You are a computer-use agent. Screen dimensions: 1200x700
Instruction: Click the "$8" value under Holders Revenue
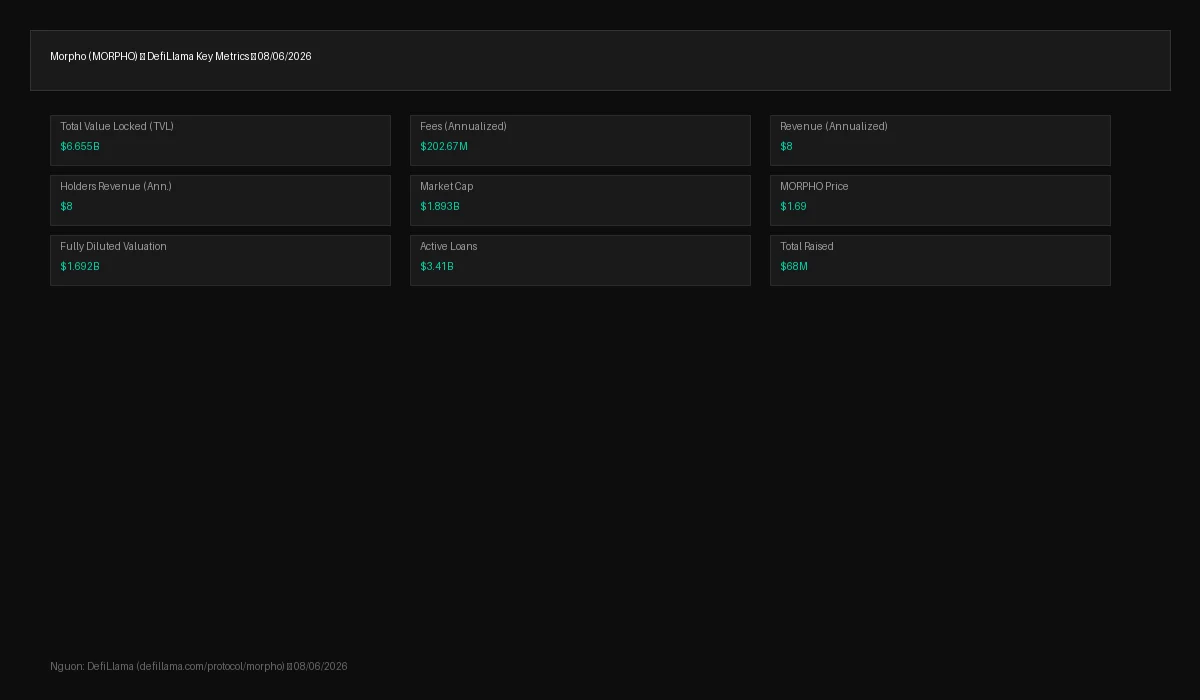point(66,207)
